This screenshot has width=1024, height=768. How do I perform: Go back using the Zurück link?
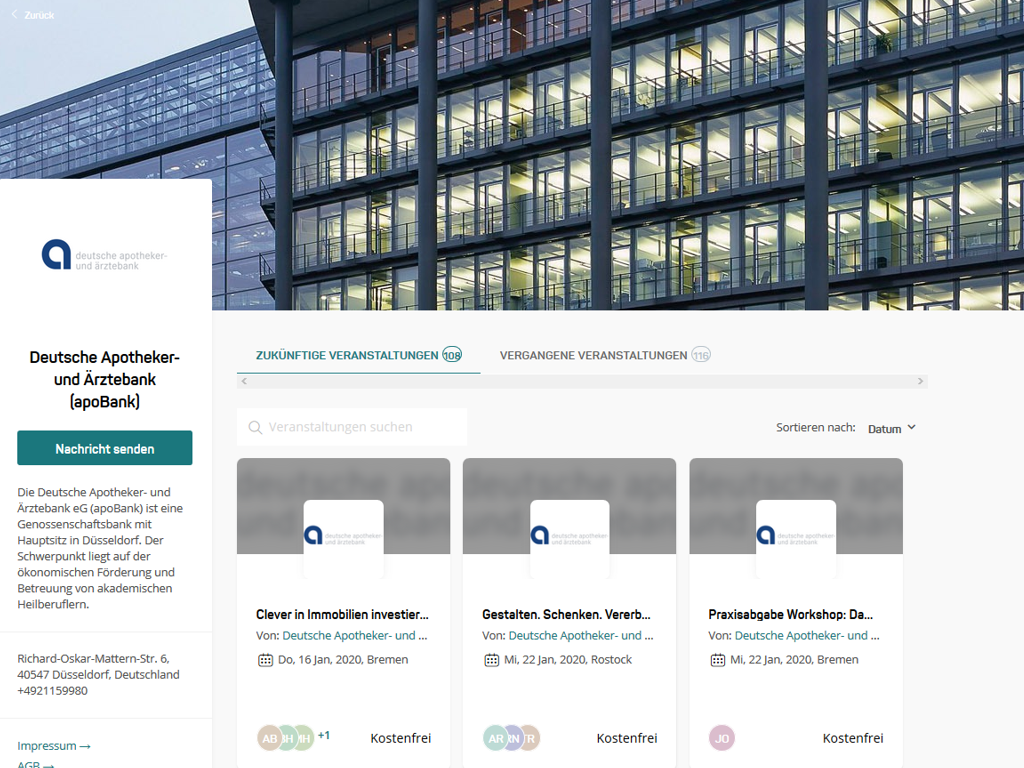point(33,15)
